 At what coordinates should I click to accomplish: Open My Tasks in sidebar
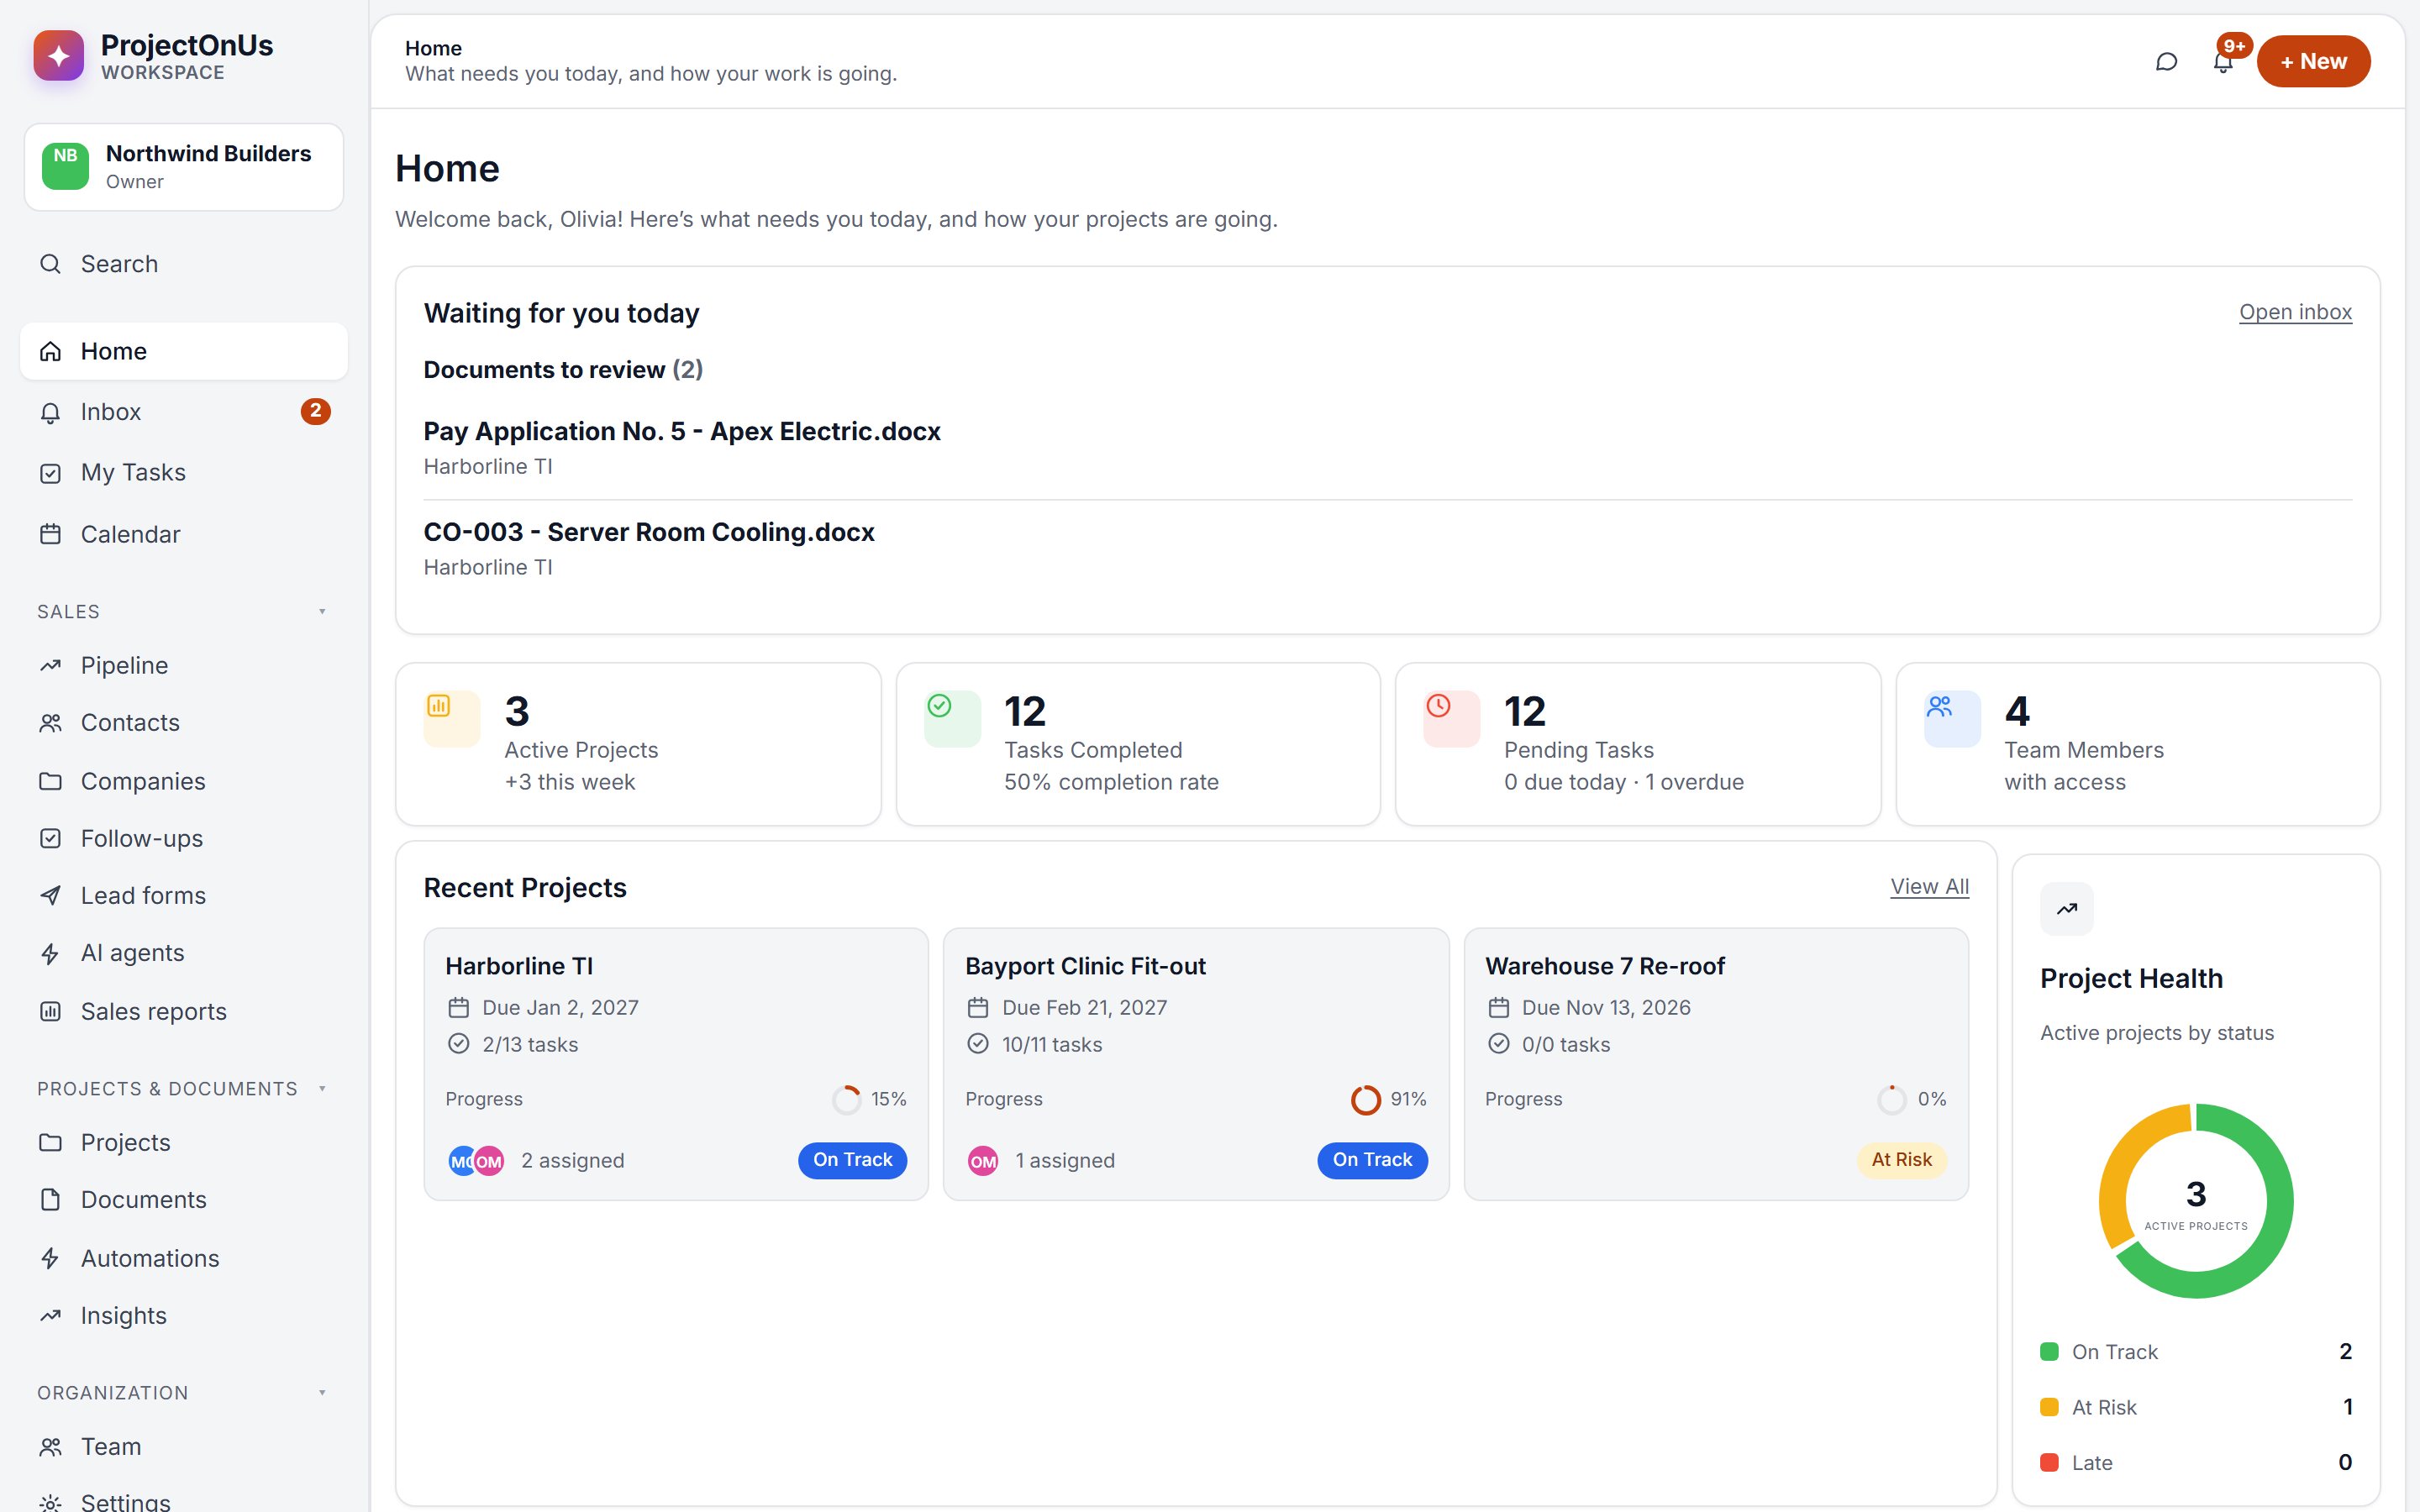[184, 472]
